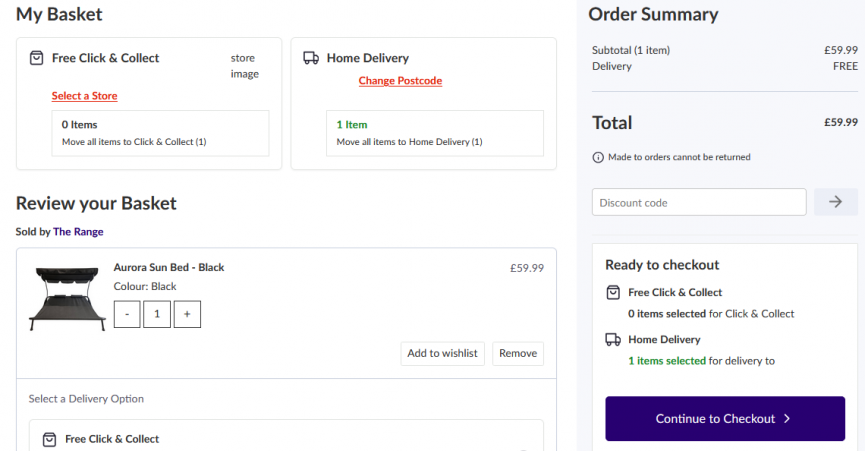This screenshot has height=451, width=865.
Task: Choose Free Click & Collect delivery option
Action: tap(112, 439)
